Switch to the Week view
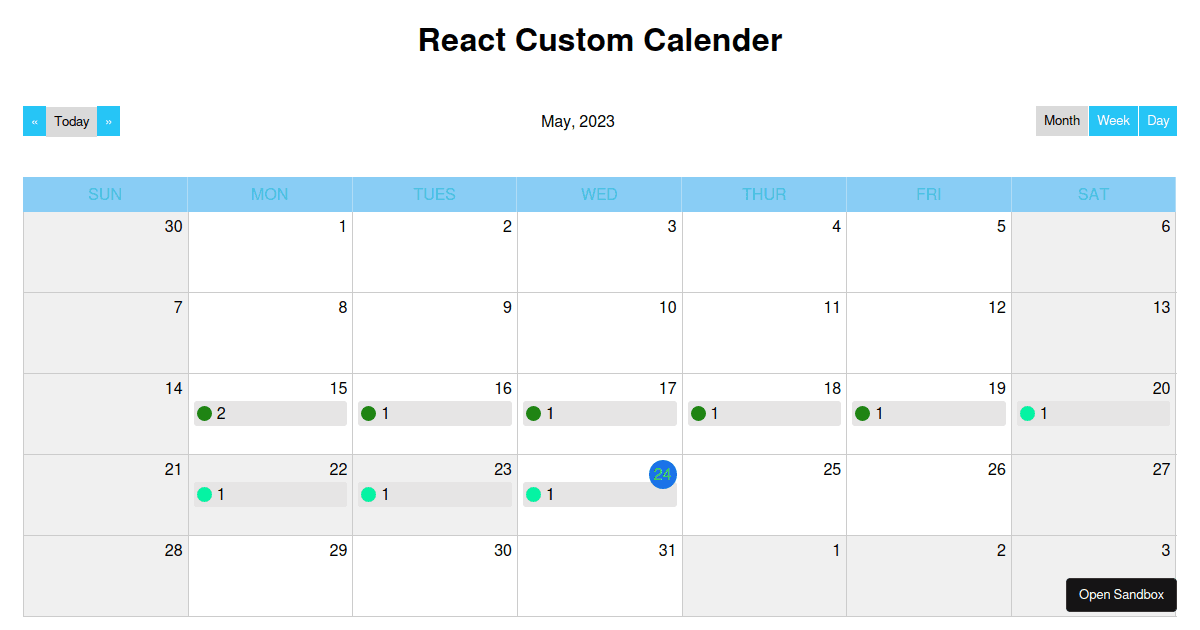Viewport: 1200px width, 630px height. [1113, 120]
